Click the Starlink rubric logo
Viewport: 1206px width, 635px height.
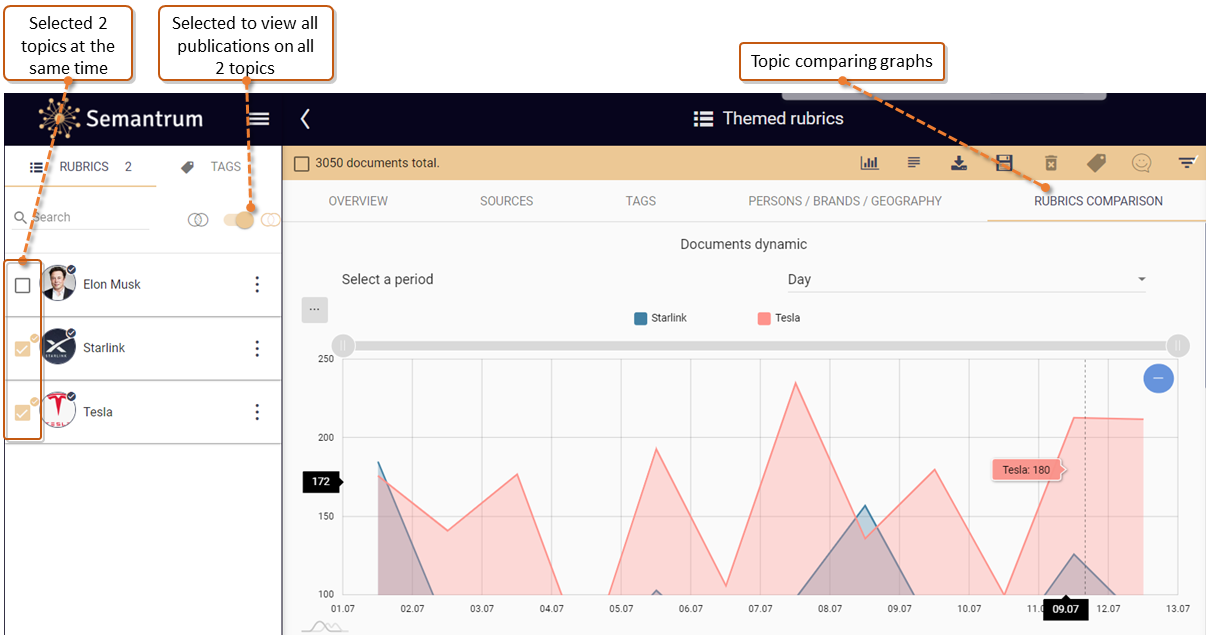(x=59, y=347)
